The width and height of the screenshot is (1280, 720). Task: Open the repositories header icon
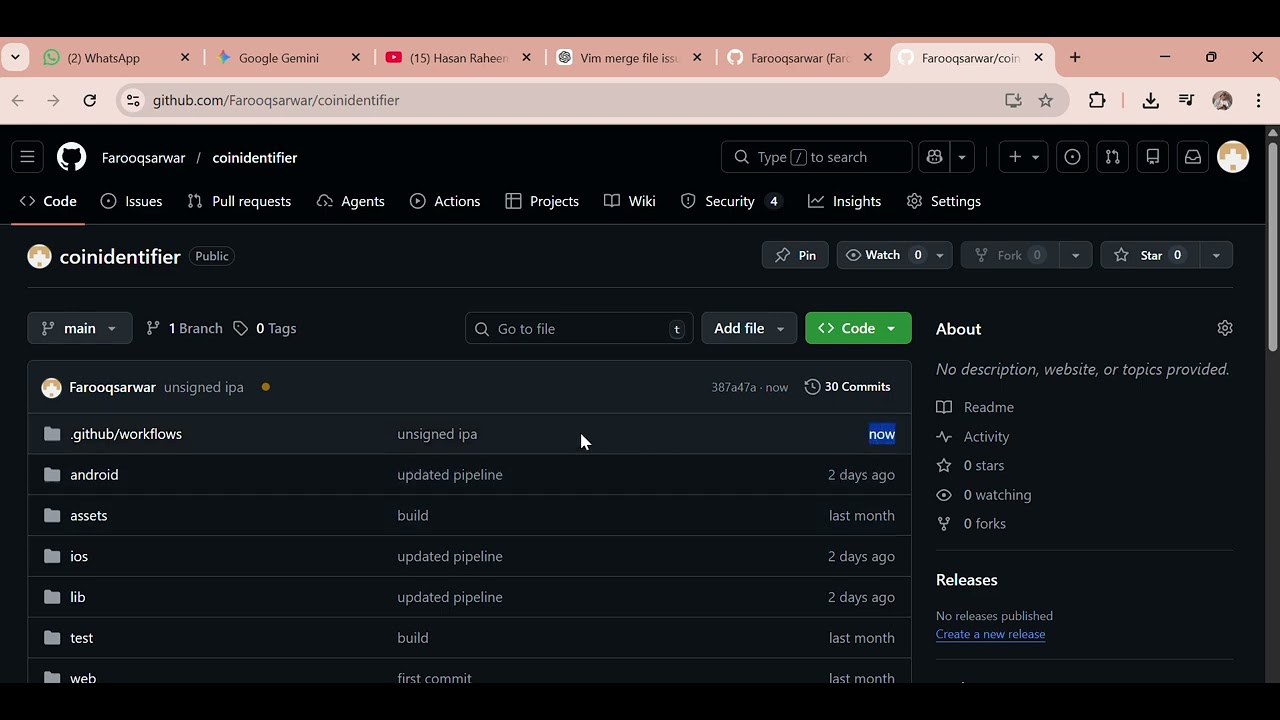pos(1153,157)
